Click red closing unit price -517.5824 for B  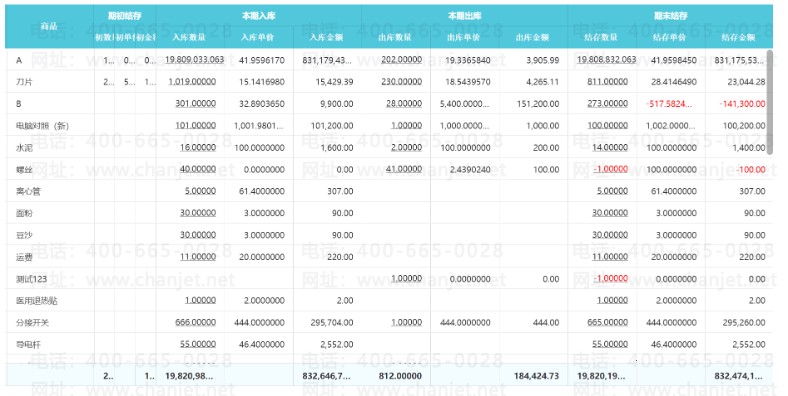click(669, 104)
